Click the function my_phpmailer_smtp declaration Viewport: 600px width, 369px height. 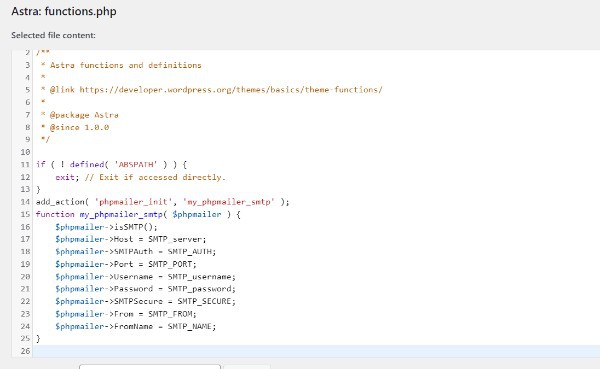pyautogui.click(x=138, y=214)
